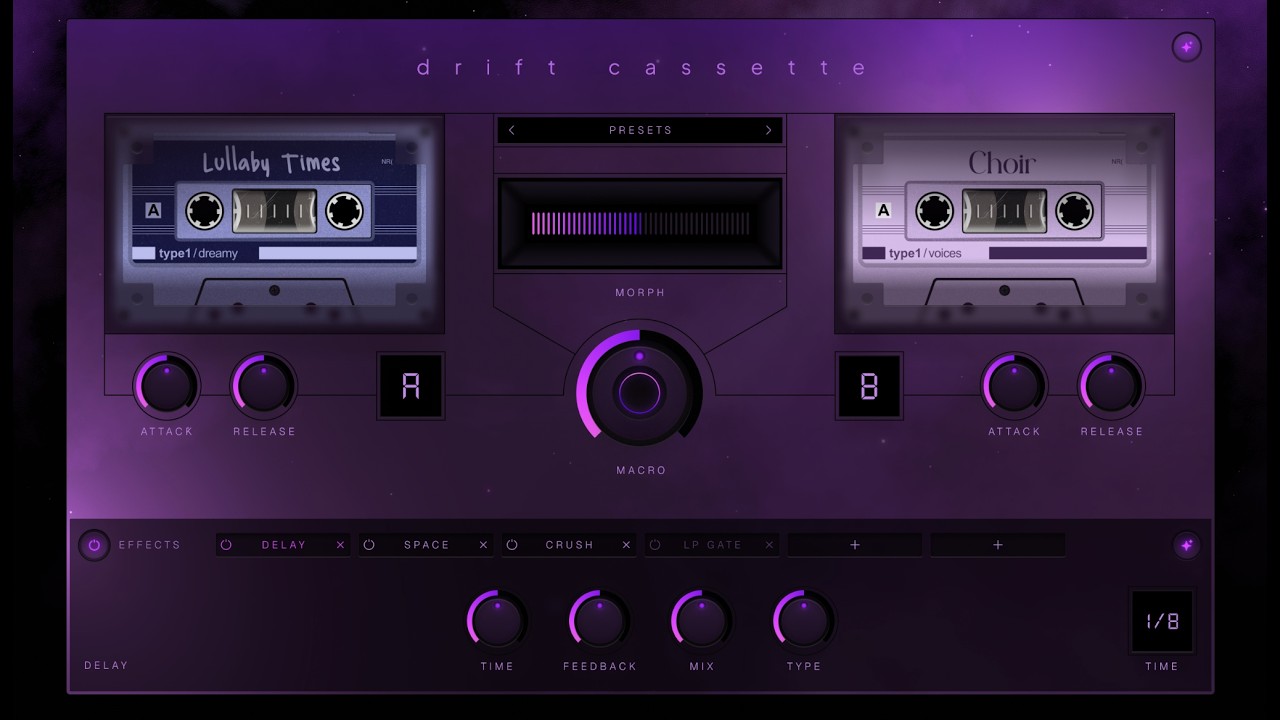Toggle LP GATE effect power
Viewport: 1280px width, 720px height.
tap(655, 545)
